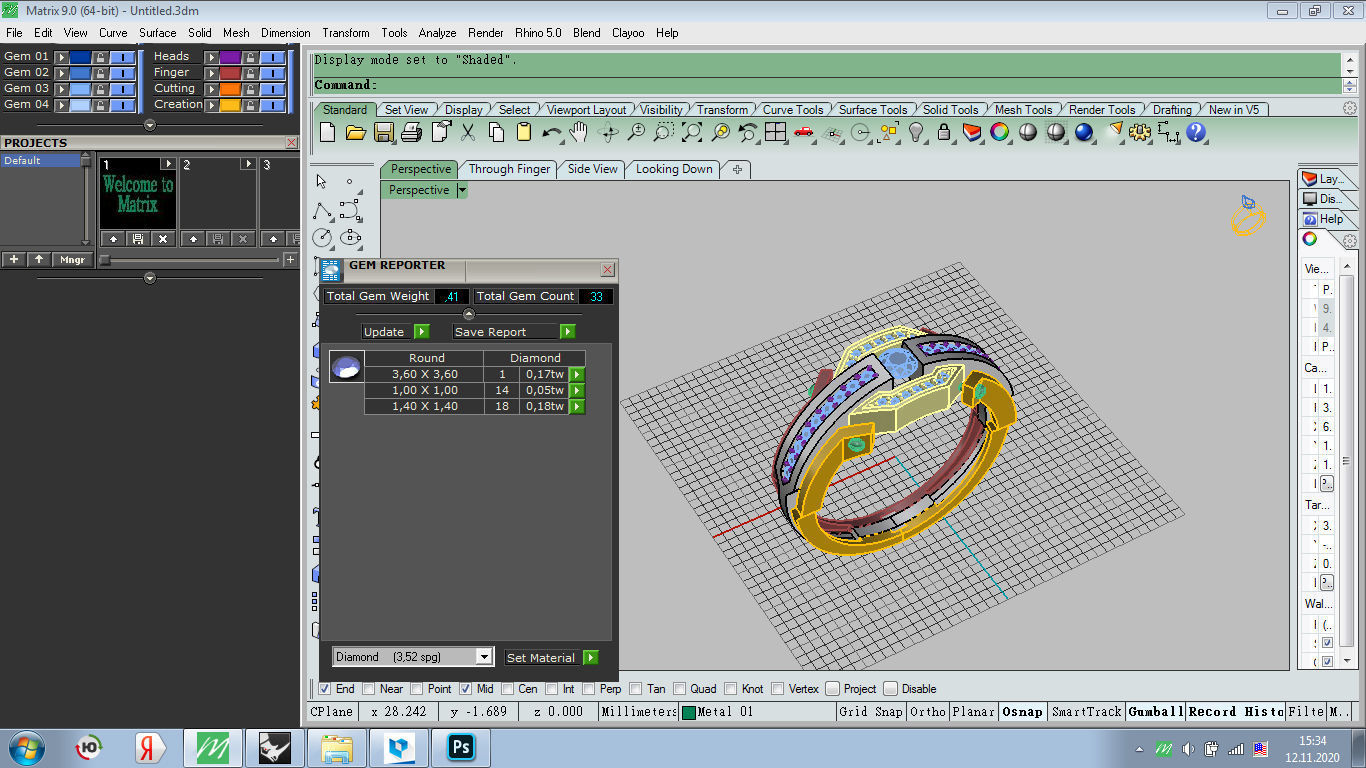Toggle the End osnap checkbox
The height and width of the screenshot is (768, 1366).
(325, 689)
